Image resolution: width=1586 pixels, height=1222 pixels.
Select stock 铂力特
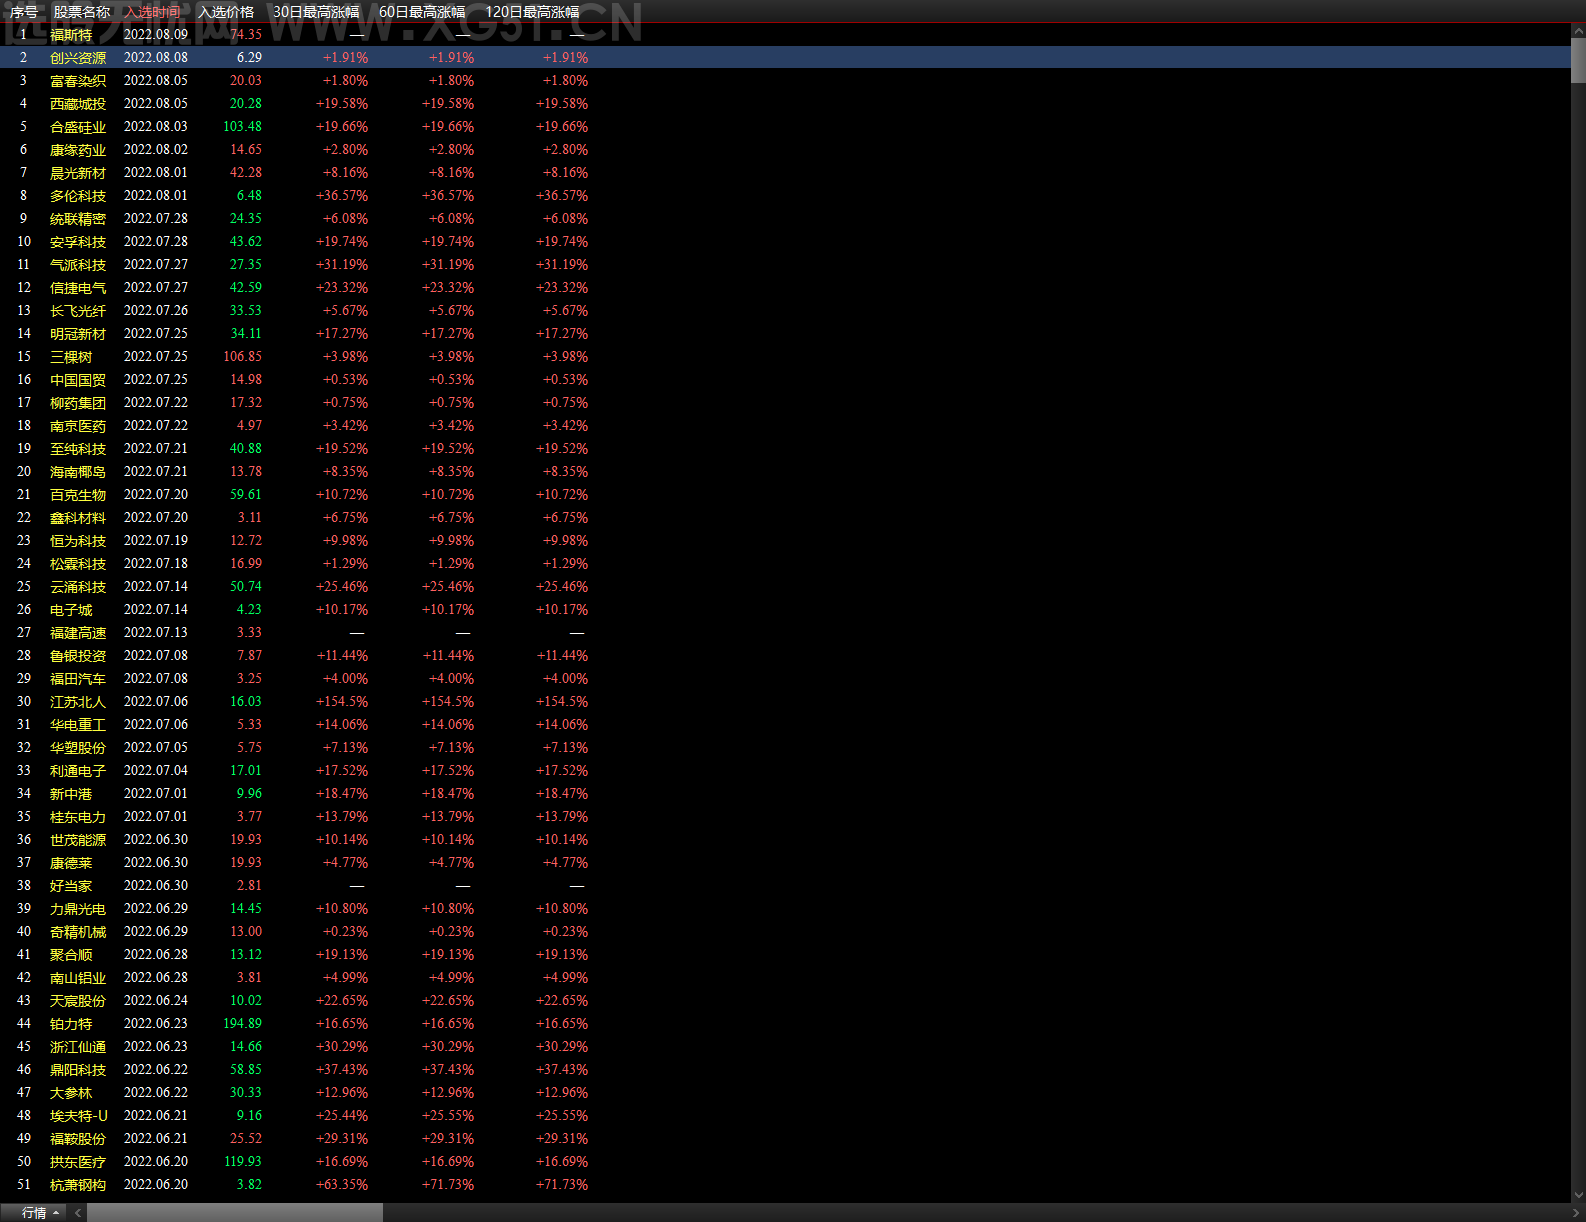[71, 1024]
